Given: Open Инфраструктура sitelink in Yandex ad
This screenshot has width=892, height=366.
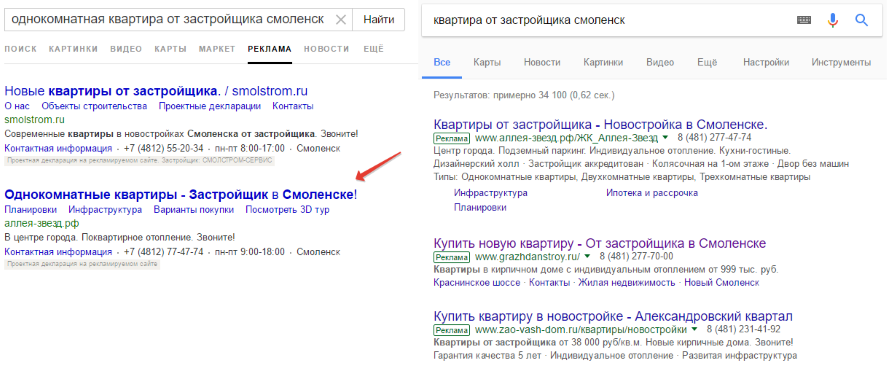Looking at the screenshot, I should click(x=105, y=209).
